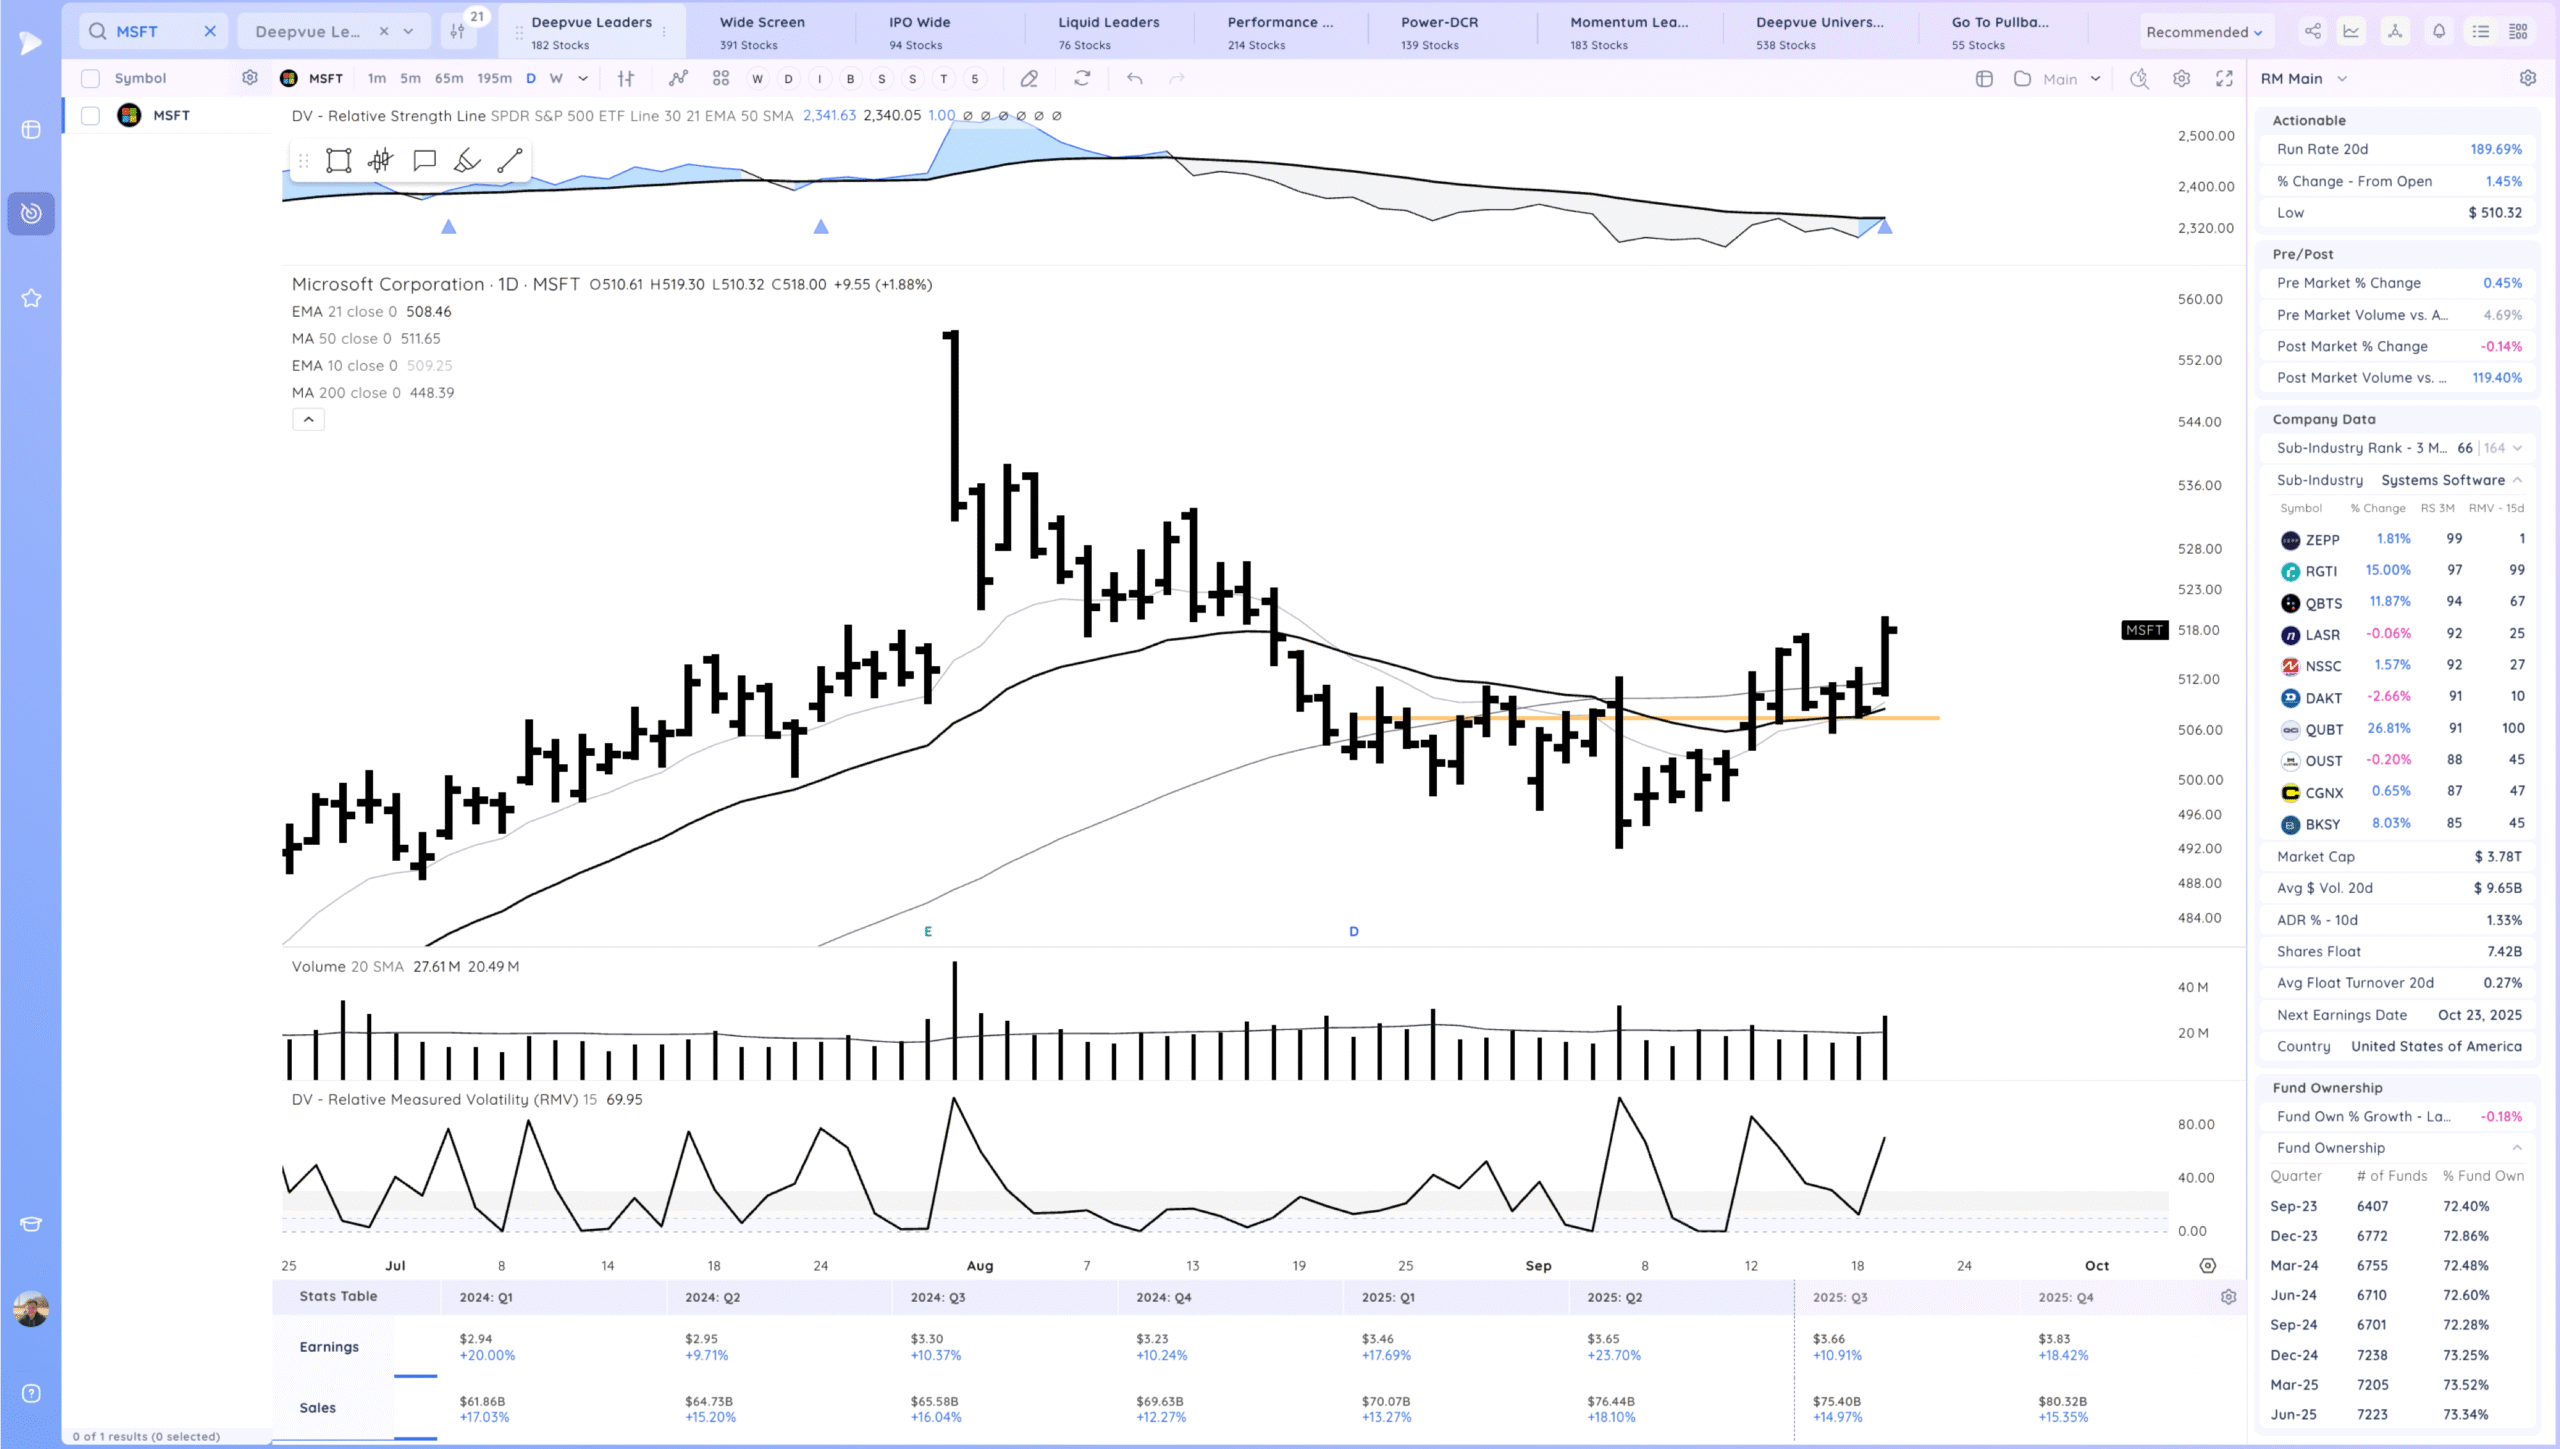Viewport: 2560px width, 1449px height.
Task: Tick the Symbol header select-all checkbox
Action: click(x=90, y=78)
